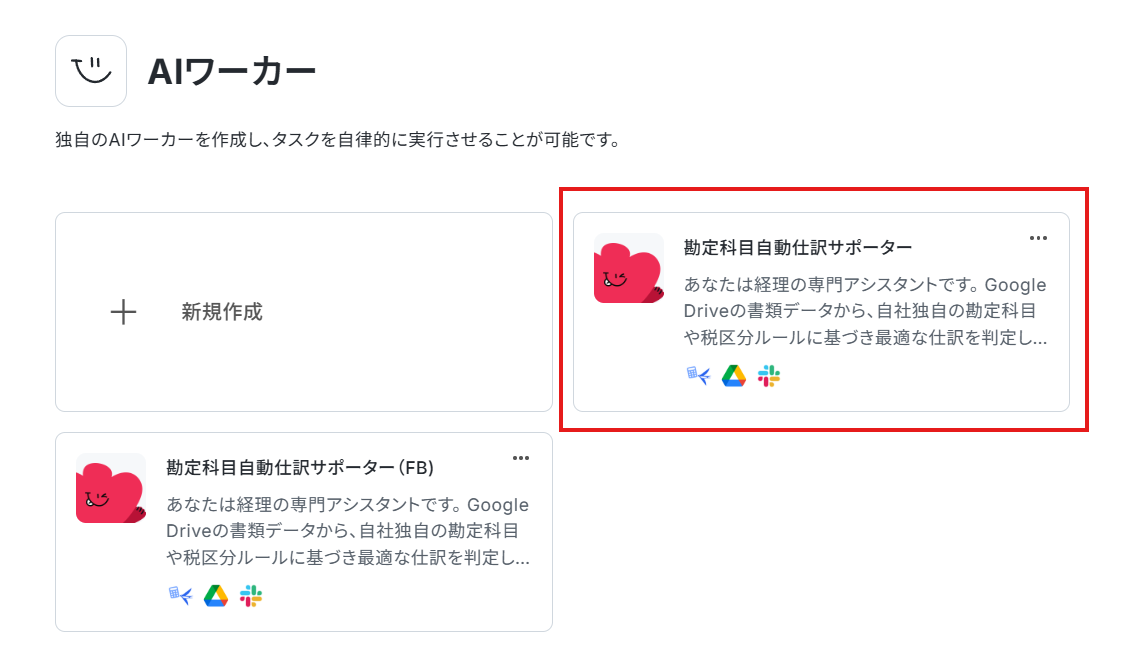This screenshot has width=1128, height=647.
Task: Click blue table-arrow icon in 勘定科目自動仕訳サポーター card
Action: point(698,376)
